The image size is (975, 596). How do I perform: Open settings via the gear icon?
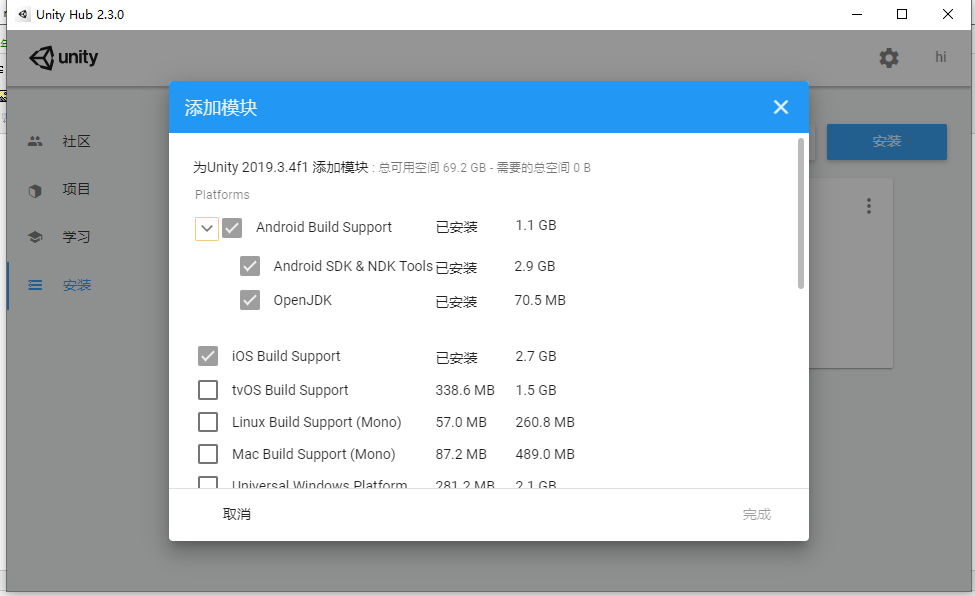(889, 58)
